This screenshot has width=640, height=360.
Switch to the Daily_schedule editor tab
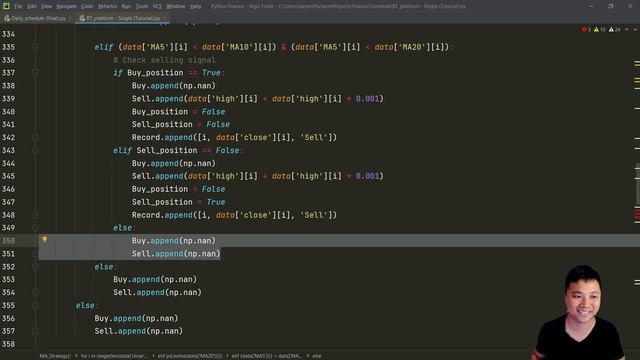tap(38, 18)
